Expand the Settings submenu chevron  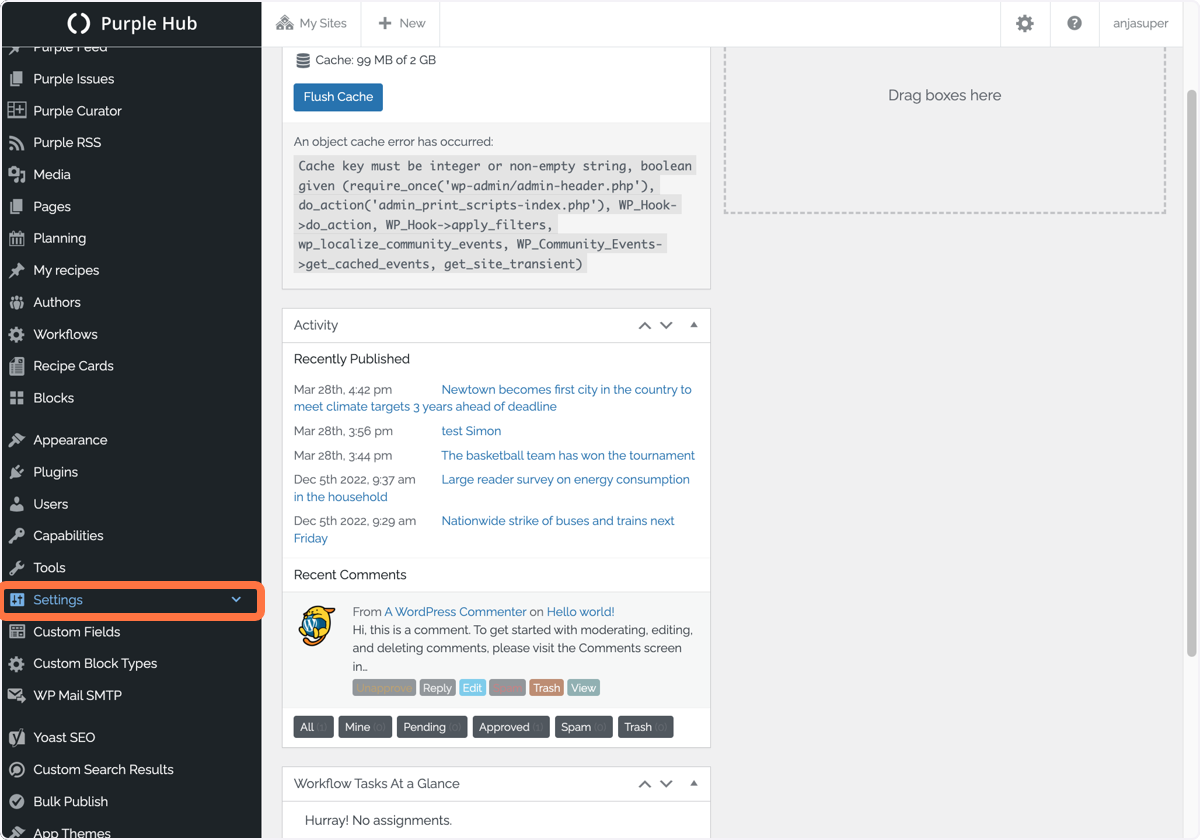236,600
